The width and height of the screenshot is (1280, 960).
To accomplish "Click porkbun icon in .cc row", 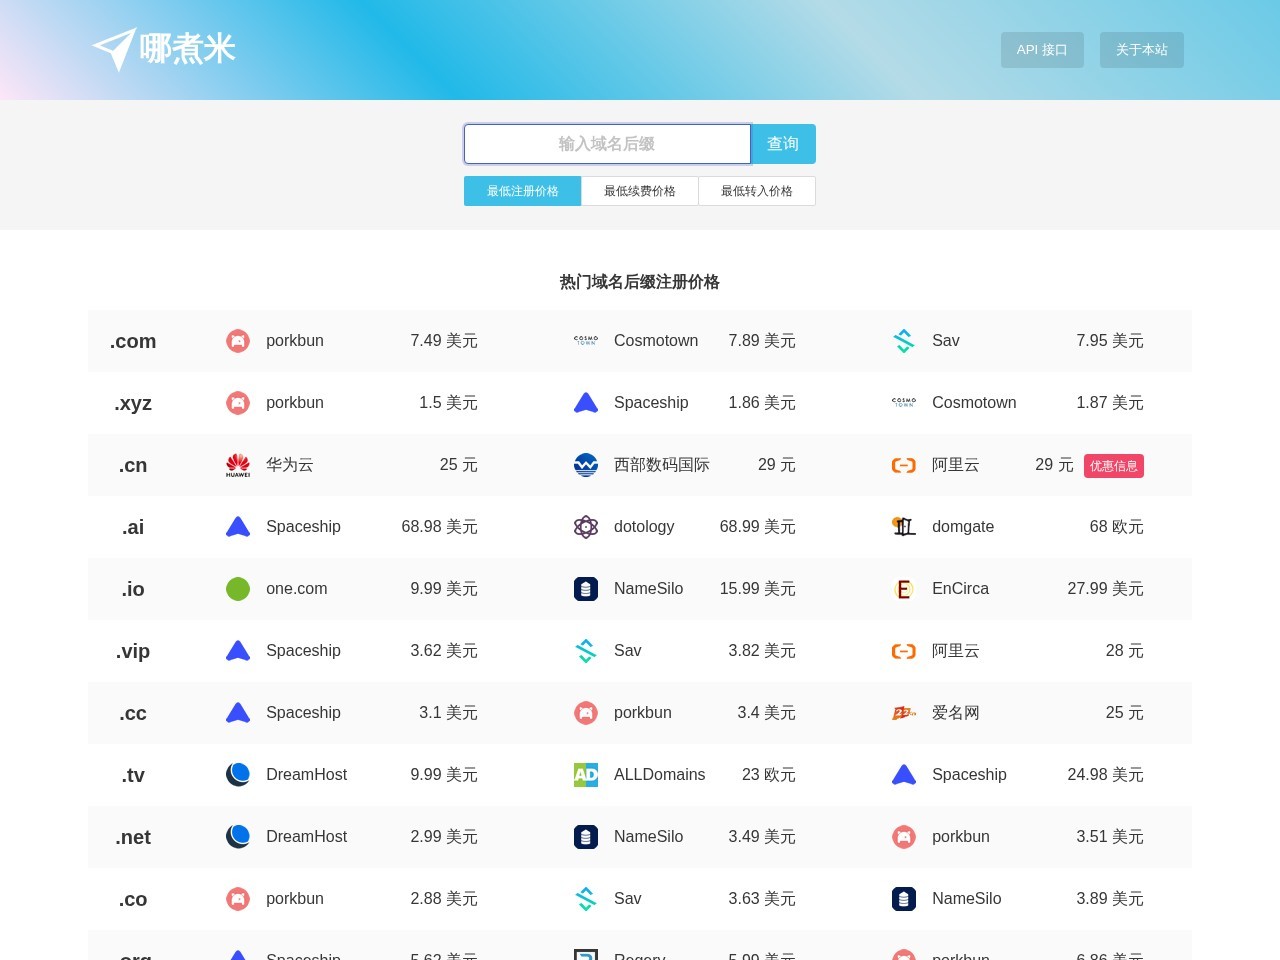I will [x=586, y=713].
